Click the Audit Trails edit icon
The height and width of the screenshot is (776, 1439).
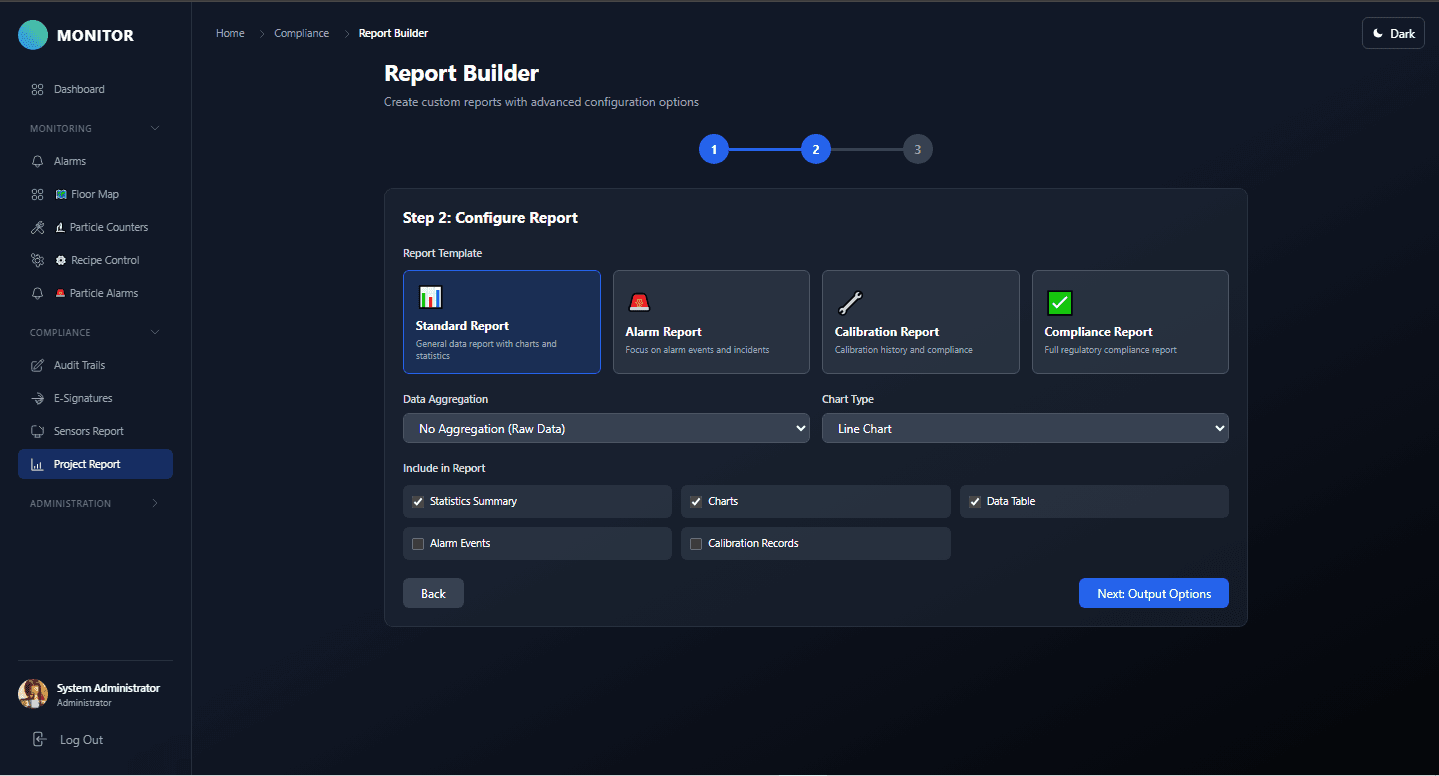coord(37,365)
